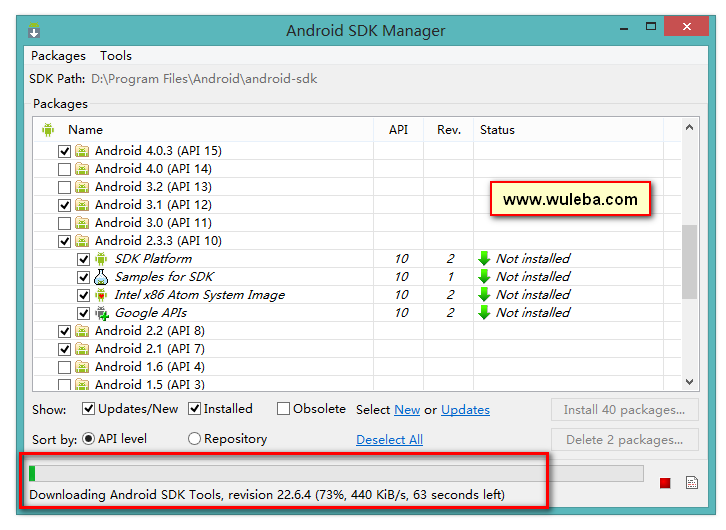Click the folder icon for Android 3.1 (API 12)
This screenshot has height=530, width=726.
tap(82, 205)
